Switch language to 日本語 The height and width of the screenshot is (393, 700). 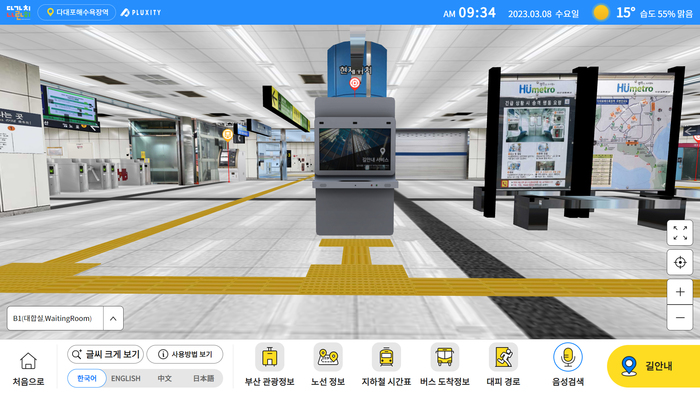[203, 378]
